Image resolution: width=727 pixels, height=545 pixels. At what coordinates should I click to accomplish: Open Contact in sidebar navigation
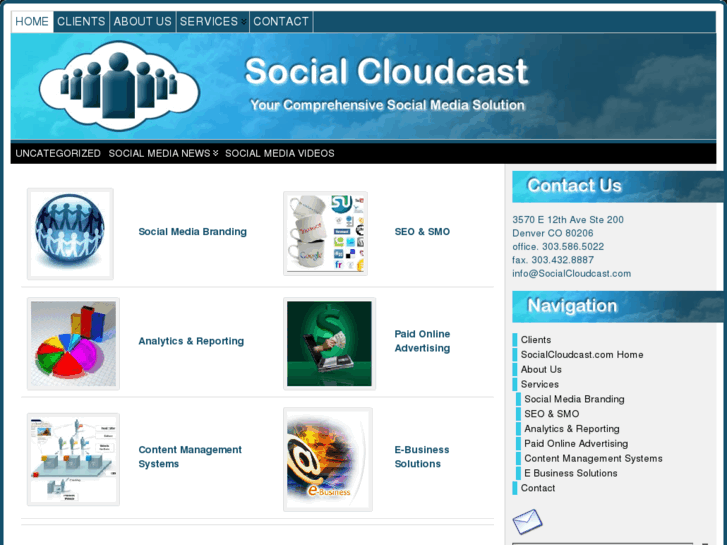pos(537,488)
